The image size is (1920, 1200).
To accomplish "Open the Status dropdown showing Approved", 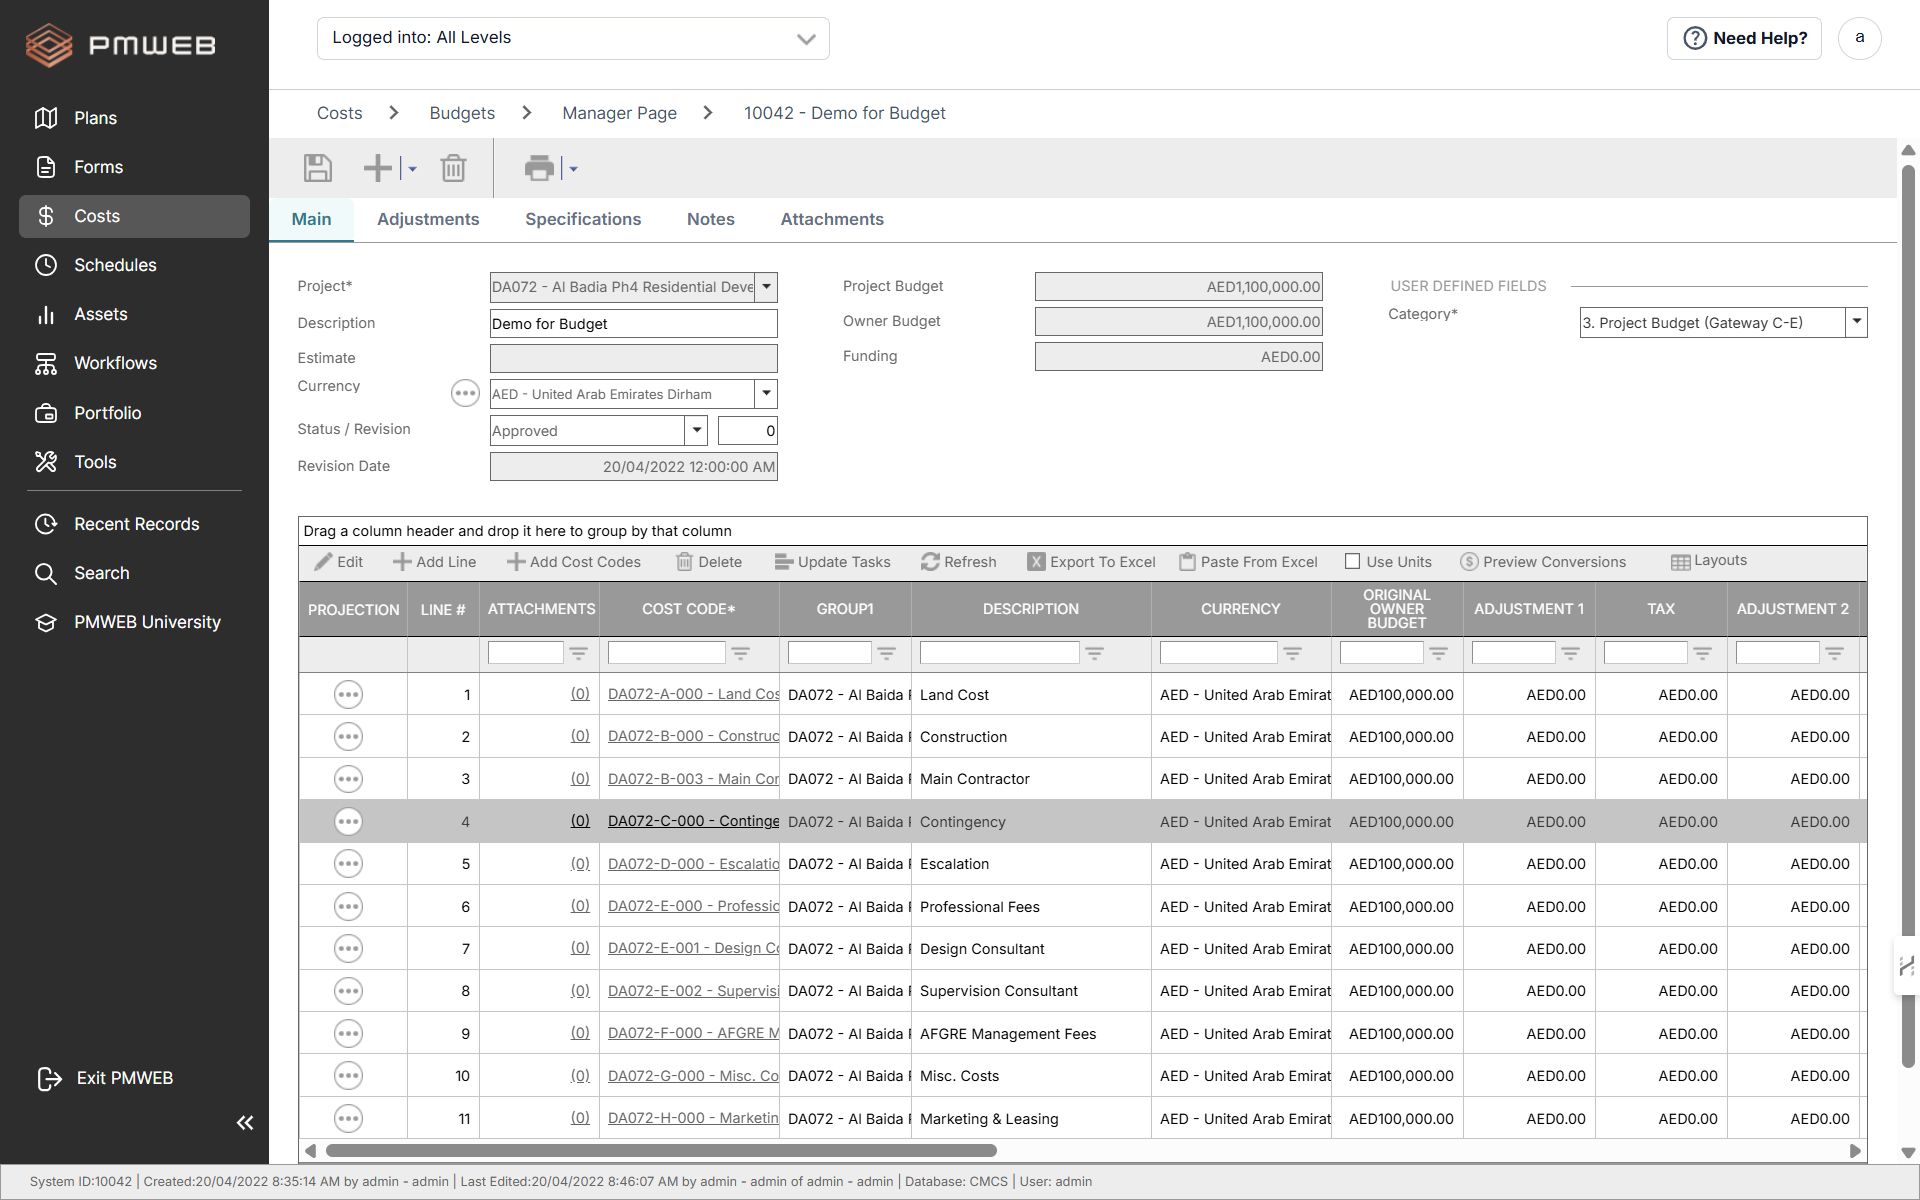I will pos(697,431).
